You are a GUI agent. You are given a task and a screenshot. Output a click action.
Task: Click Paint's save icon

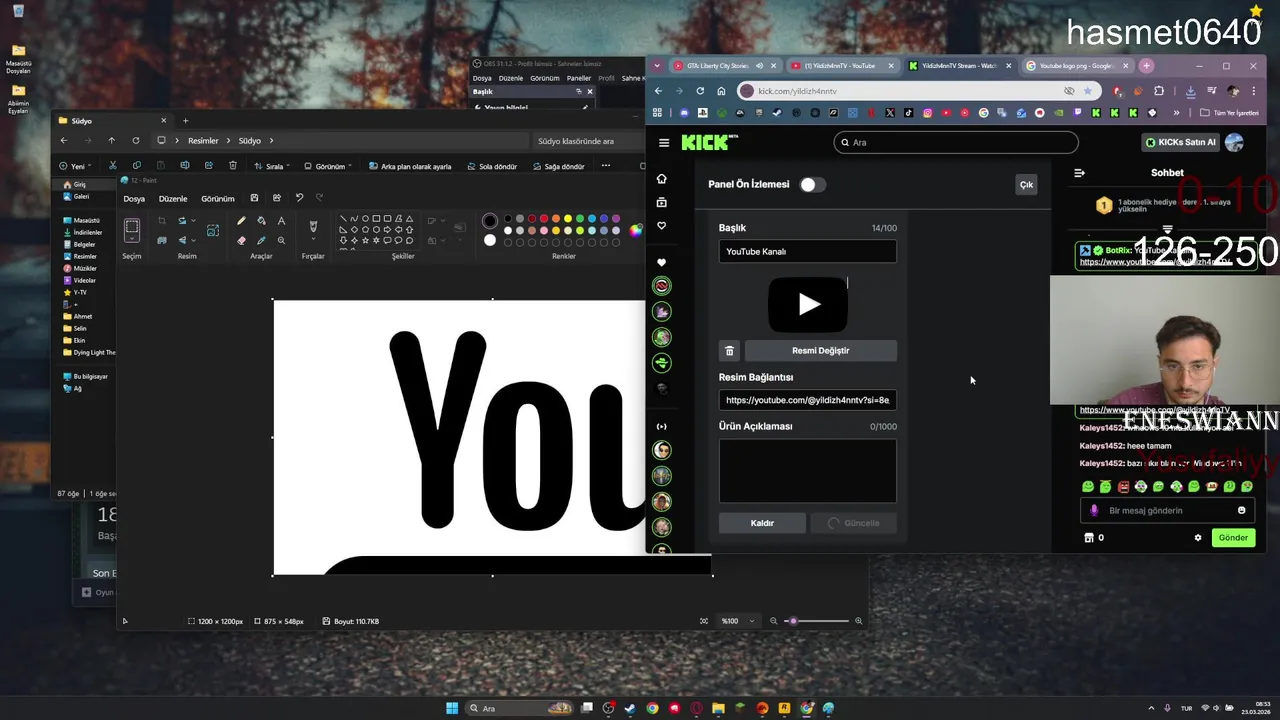254,198
